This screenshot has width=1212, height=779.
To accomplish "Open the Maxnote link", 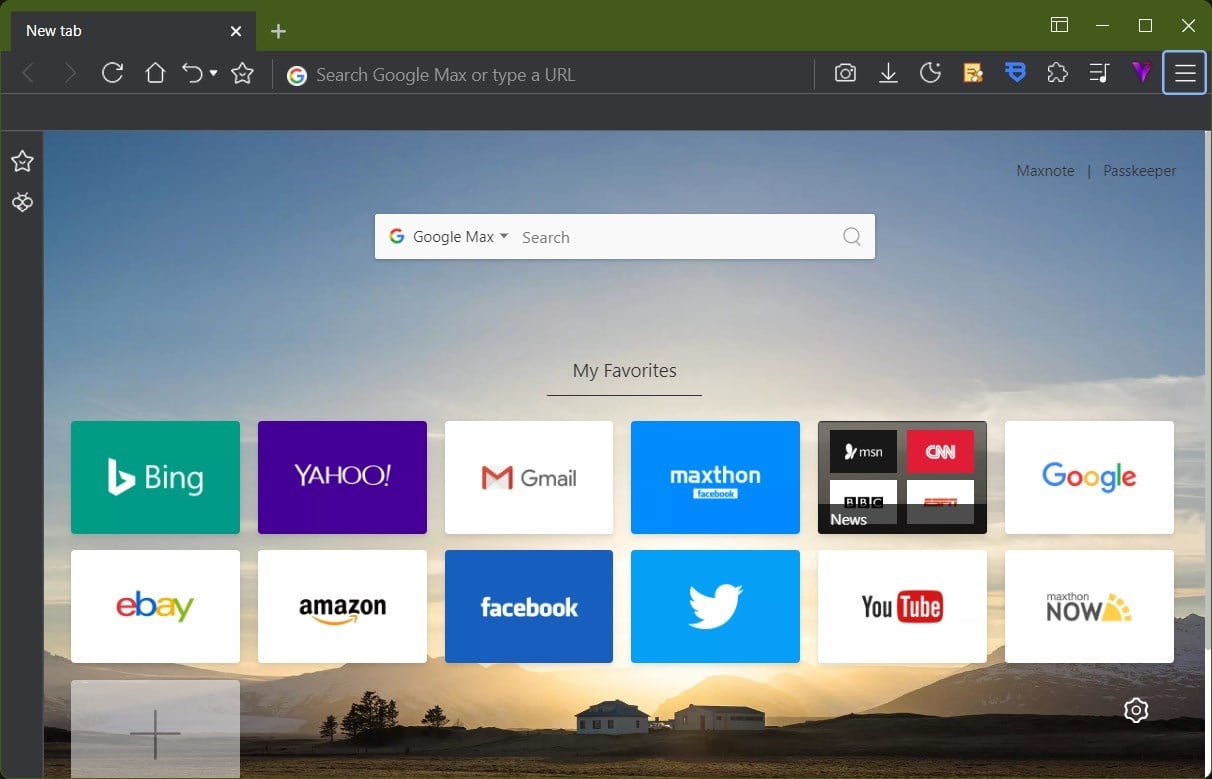I will (1045, 171).
